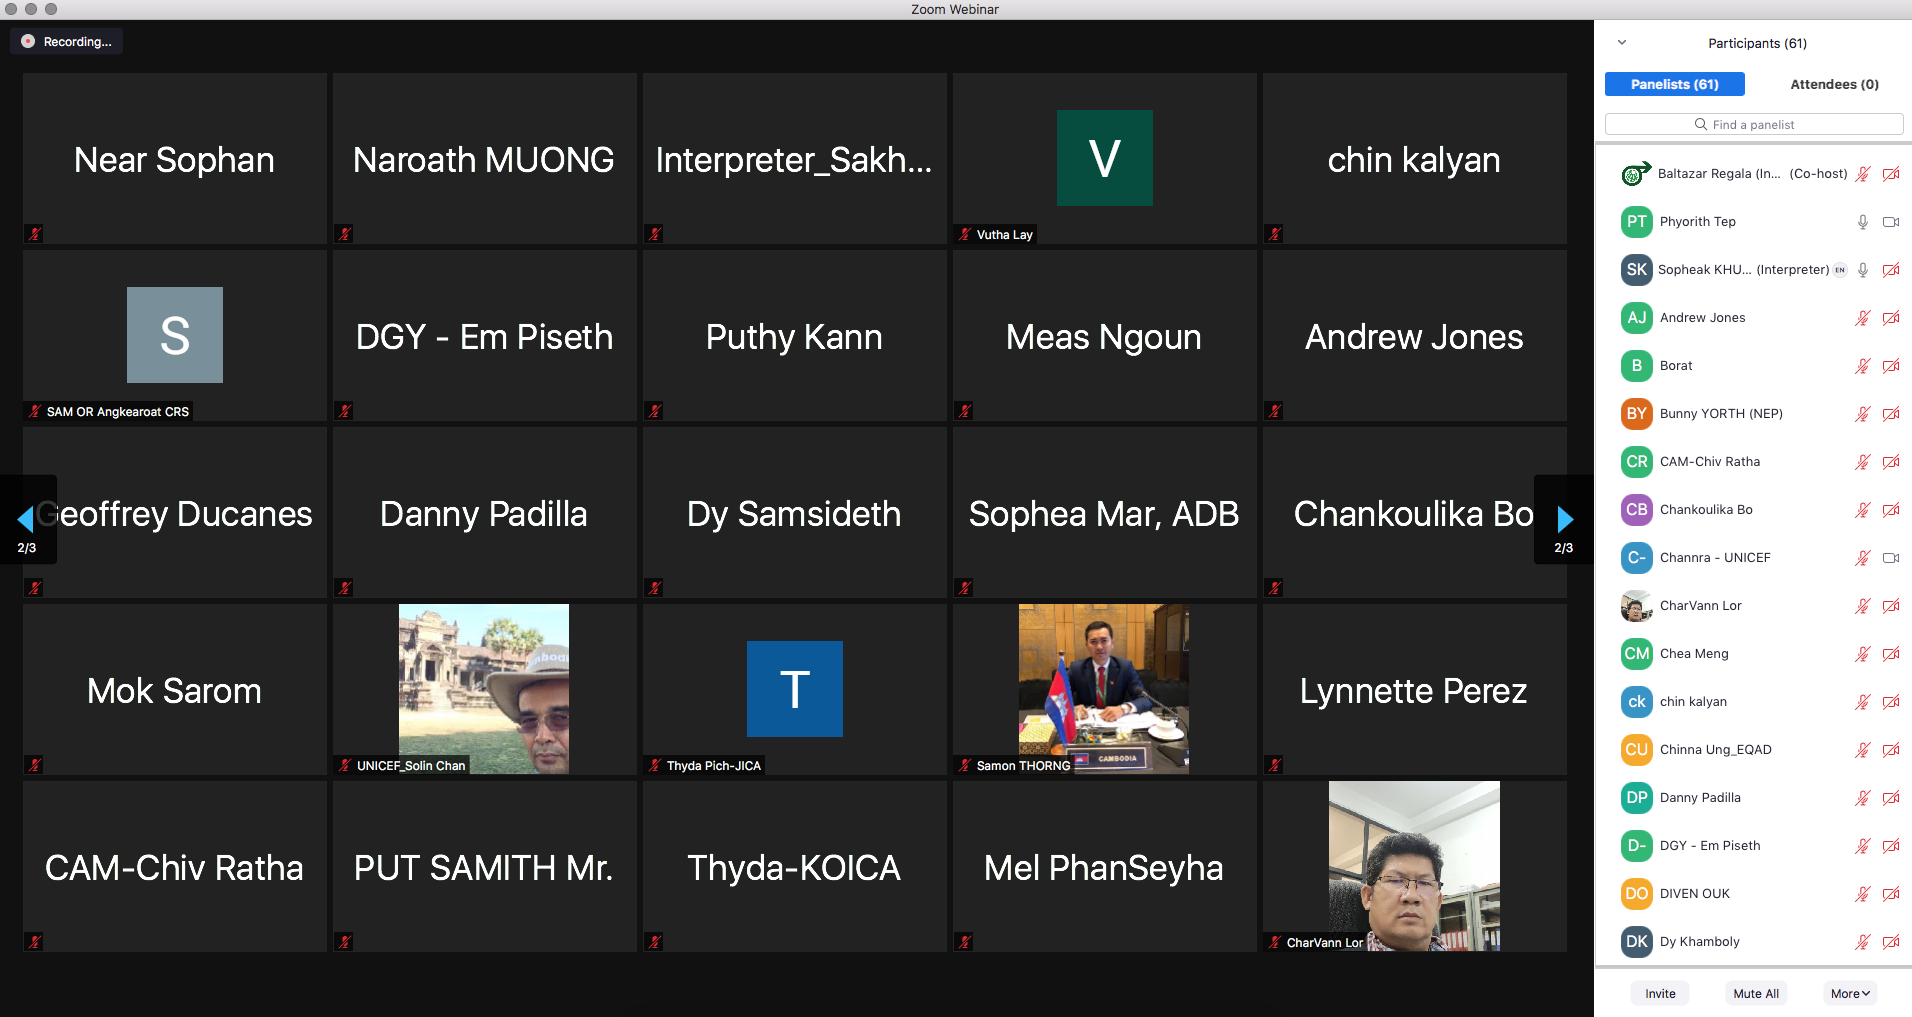
Task: Click the muted mic icon on Vutha Lay tile
Action: [x=965, y=235]
